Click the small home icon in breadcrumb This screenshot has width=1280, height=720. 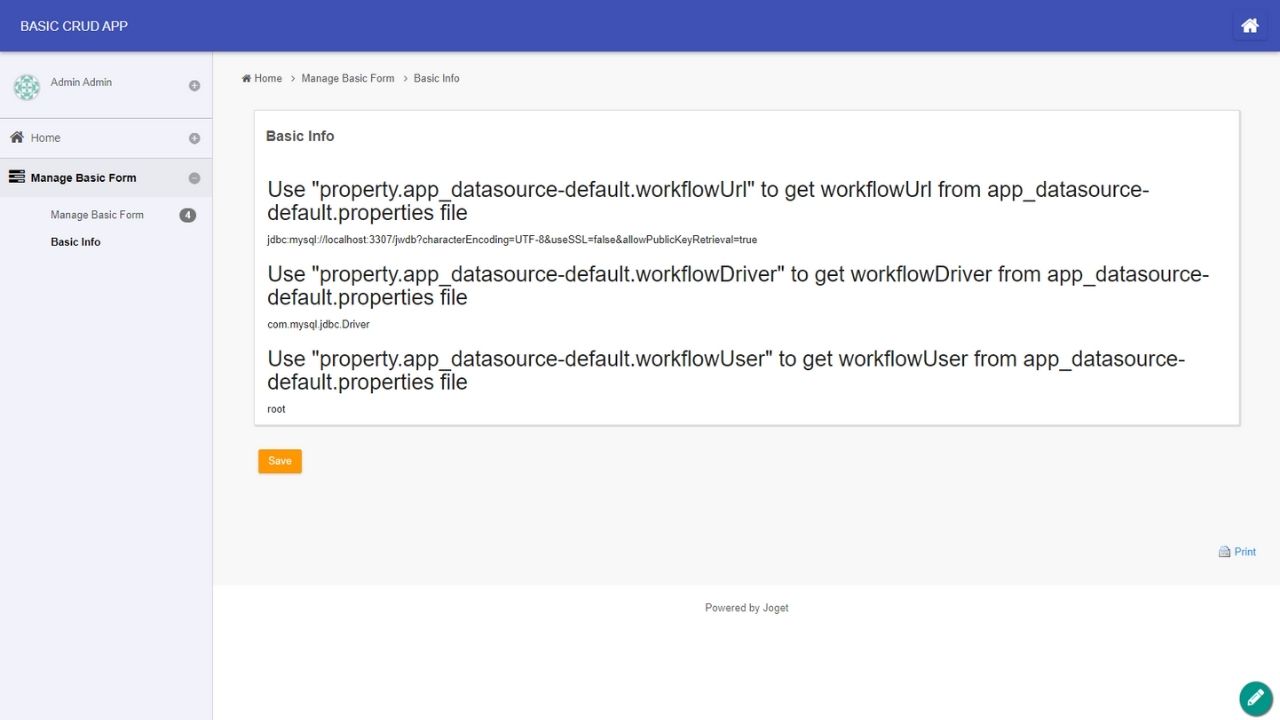pyautogui.click(x=246, y=78)
